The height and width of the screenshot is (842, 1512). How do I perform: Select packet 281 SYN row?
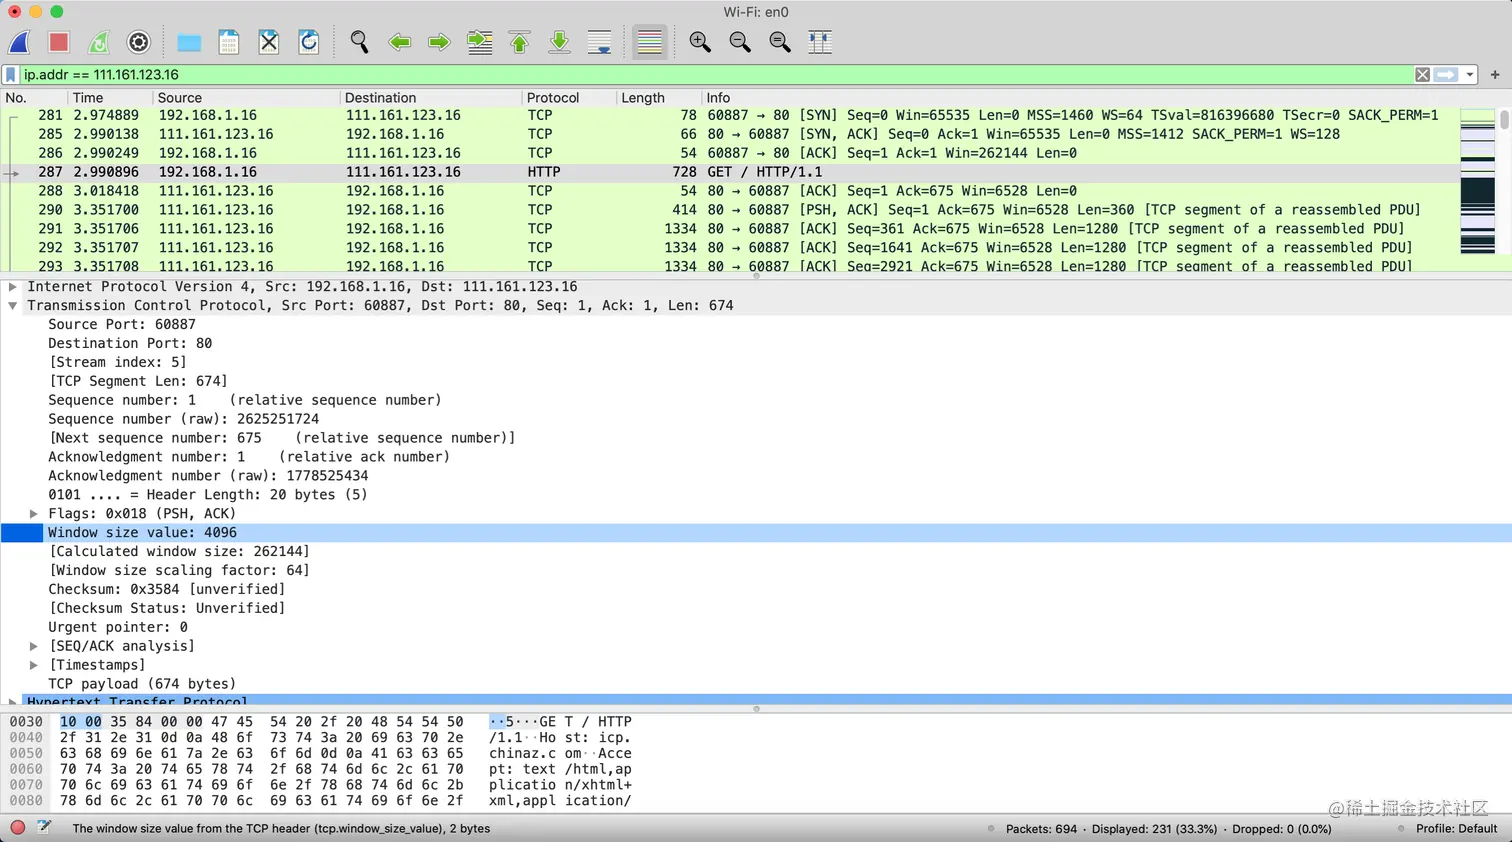[730, 115]
